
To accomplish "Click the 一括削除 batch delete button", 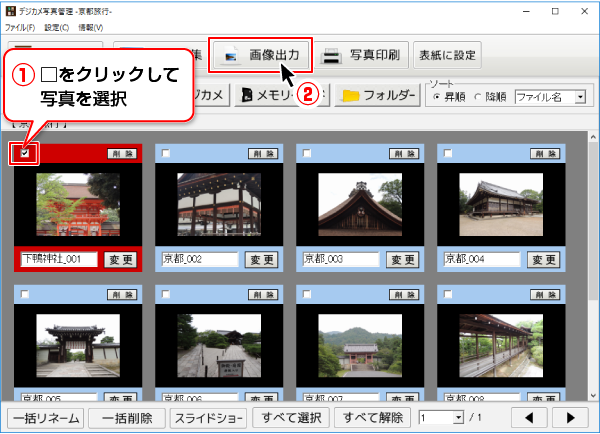I will [127, 418].
